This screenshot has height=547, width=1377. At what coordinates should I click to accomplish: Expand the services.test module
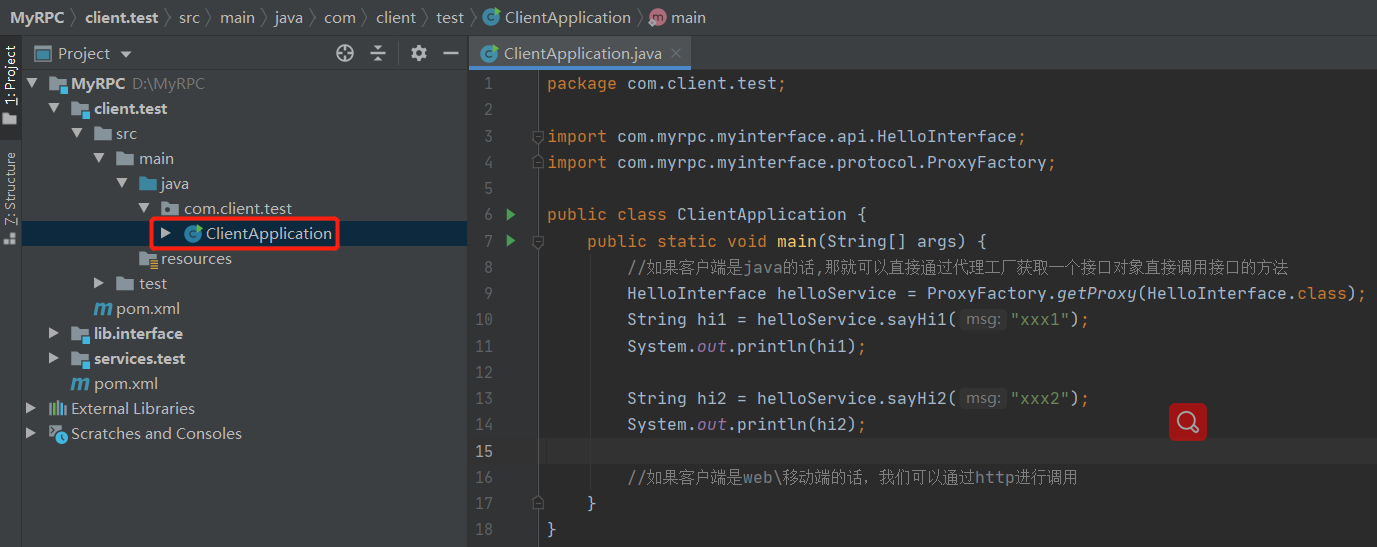click(54, 358)
